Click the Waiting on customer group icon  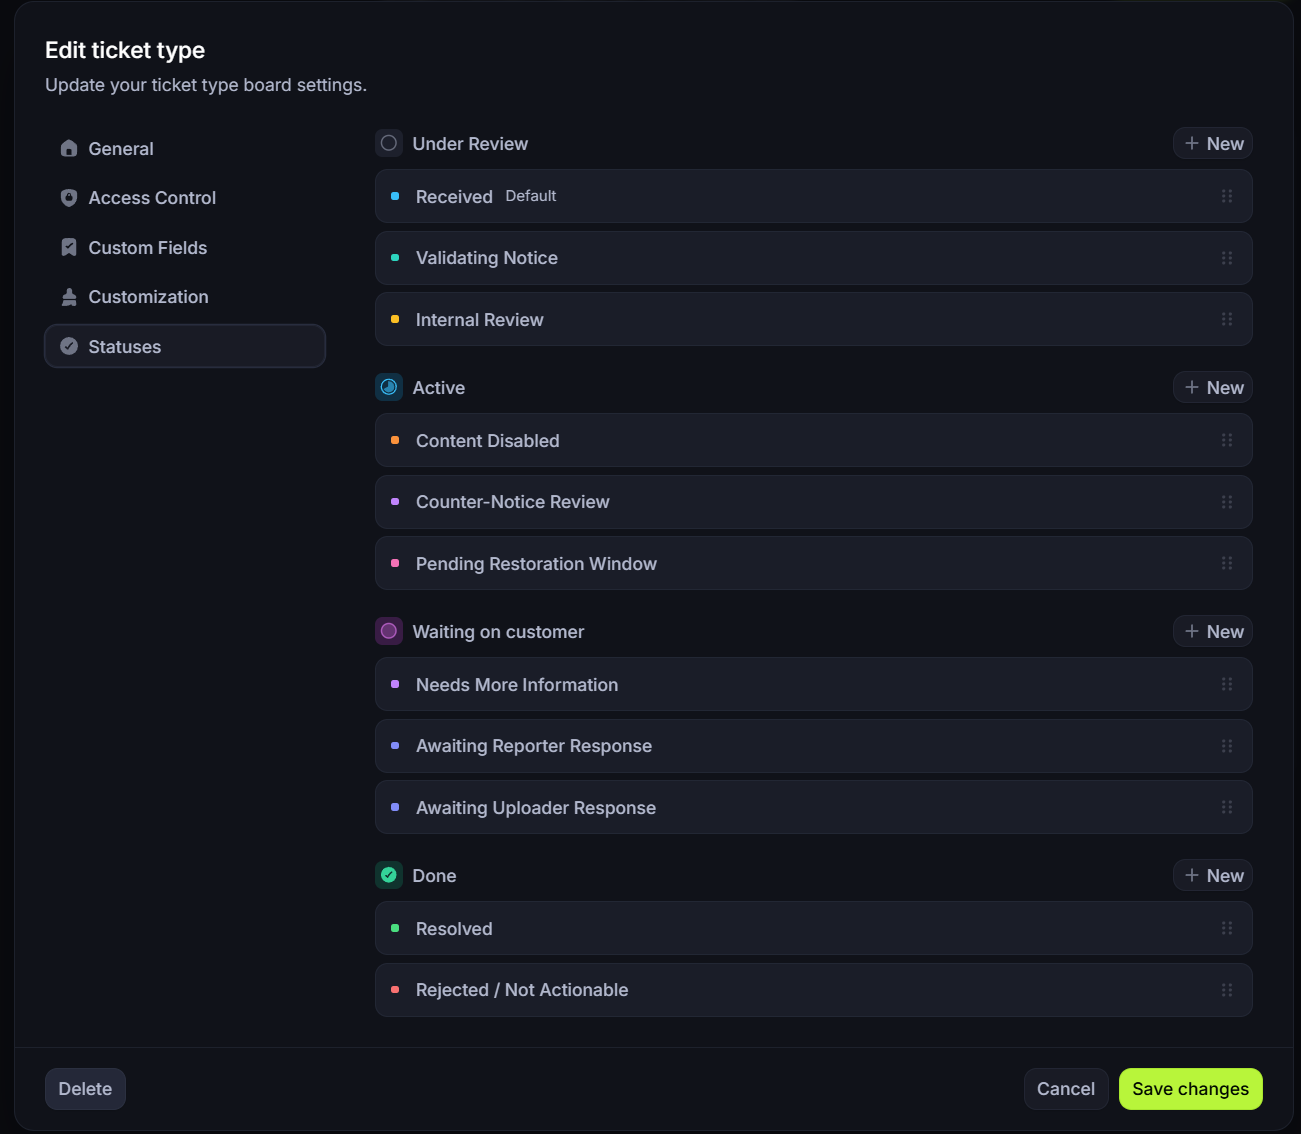pos(389,631)
